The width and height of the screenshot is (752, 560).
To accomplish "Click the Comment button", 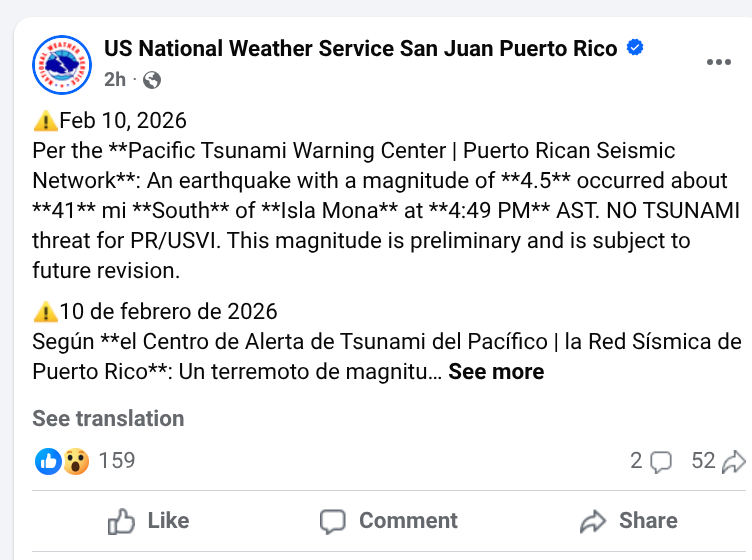I will pos(389,520).
